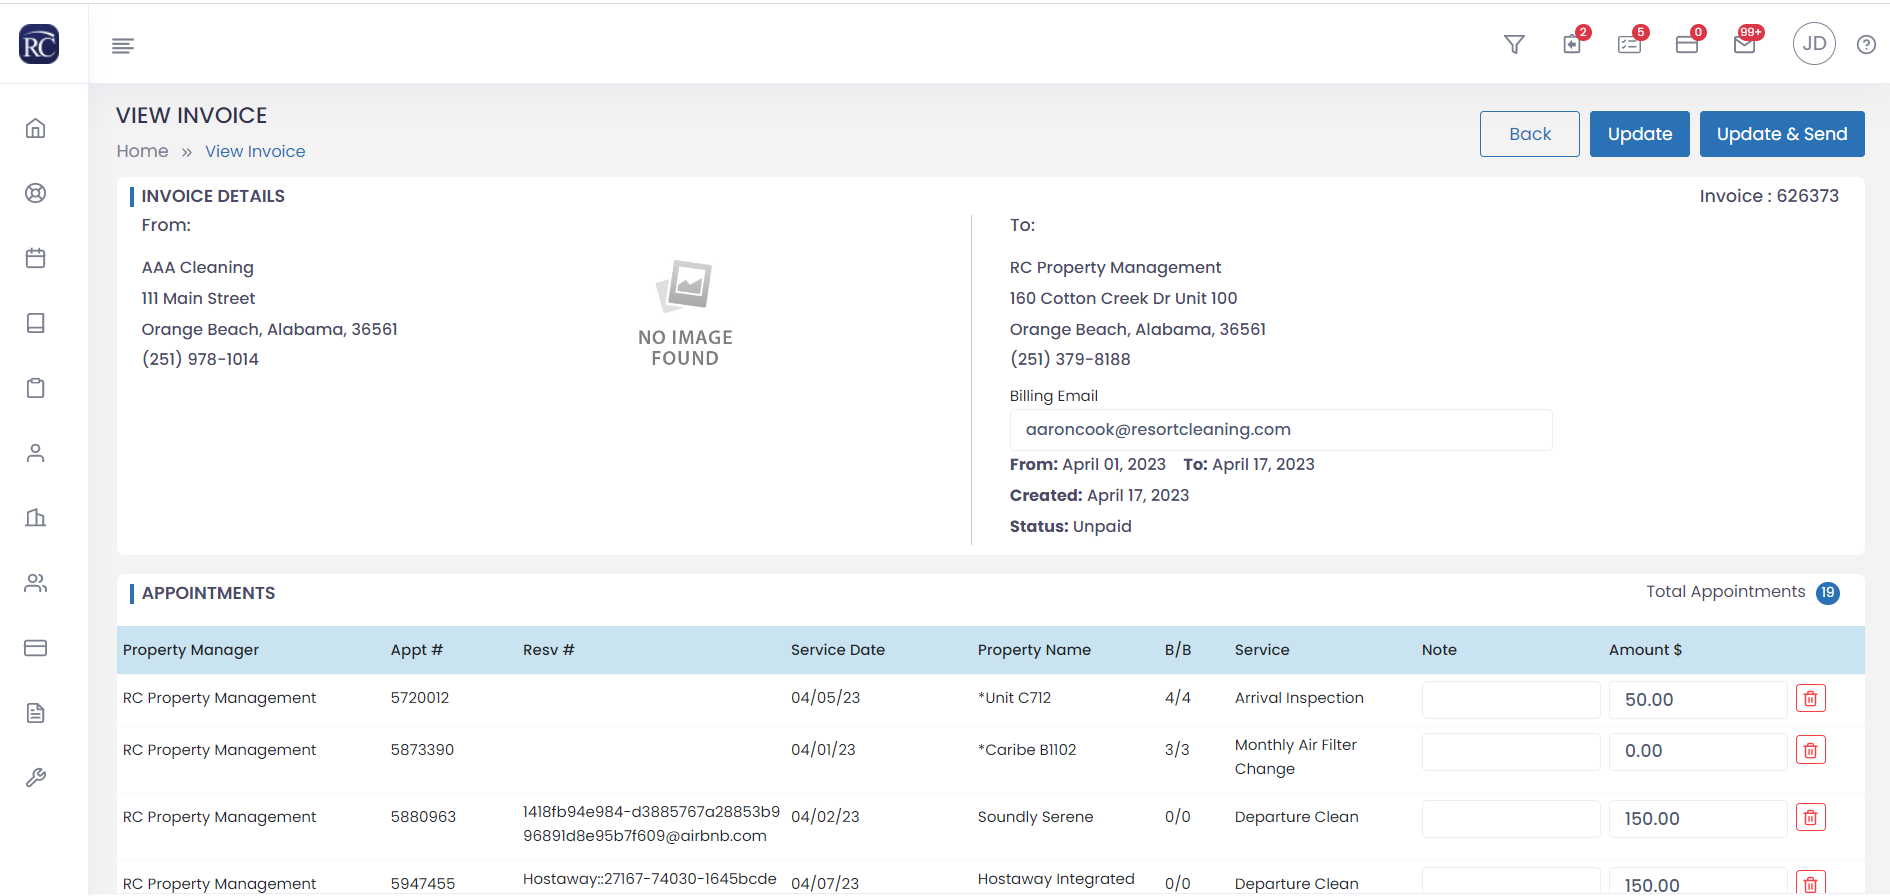The height and width of the screenshot is (896, 1890).
Task: Open the JD user avatar menu
Action: 1814,44
